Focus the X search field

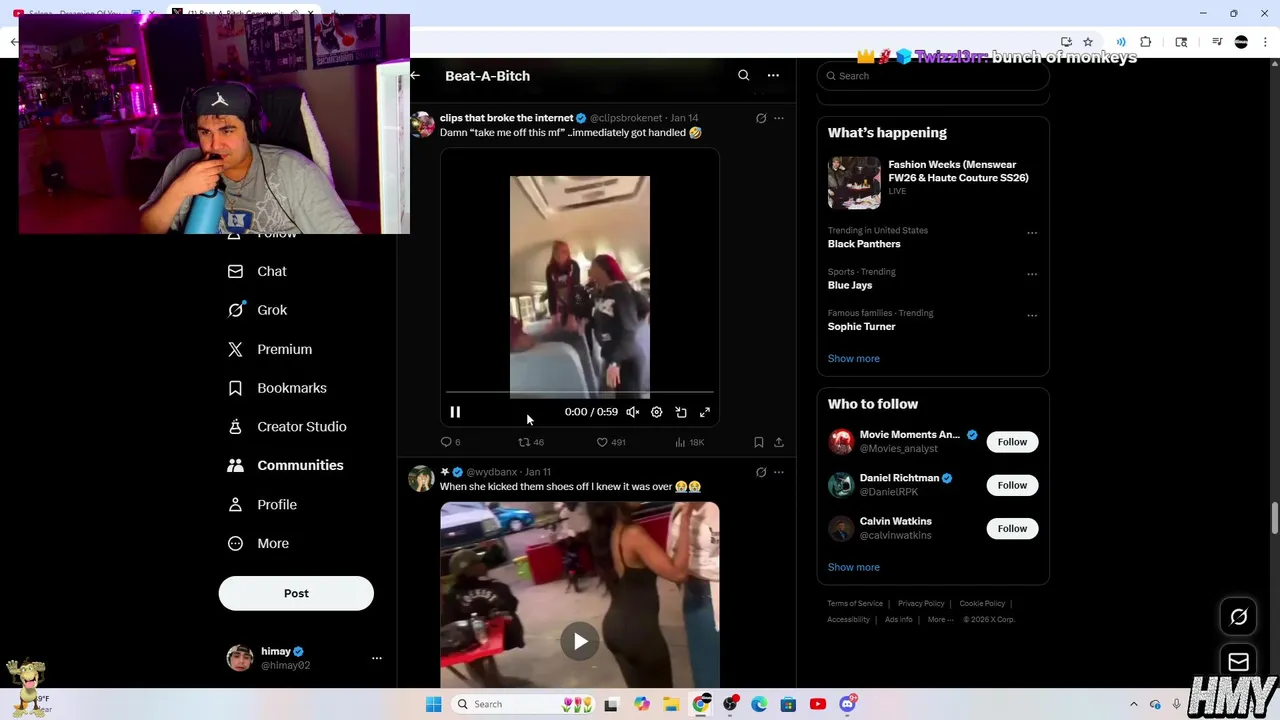[x=933, y=76]
